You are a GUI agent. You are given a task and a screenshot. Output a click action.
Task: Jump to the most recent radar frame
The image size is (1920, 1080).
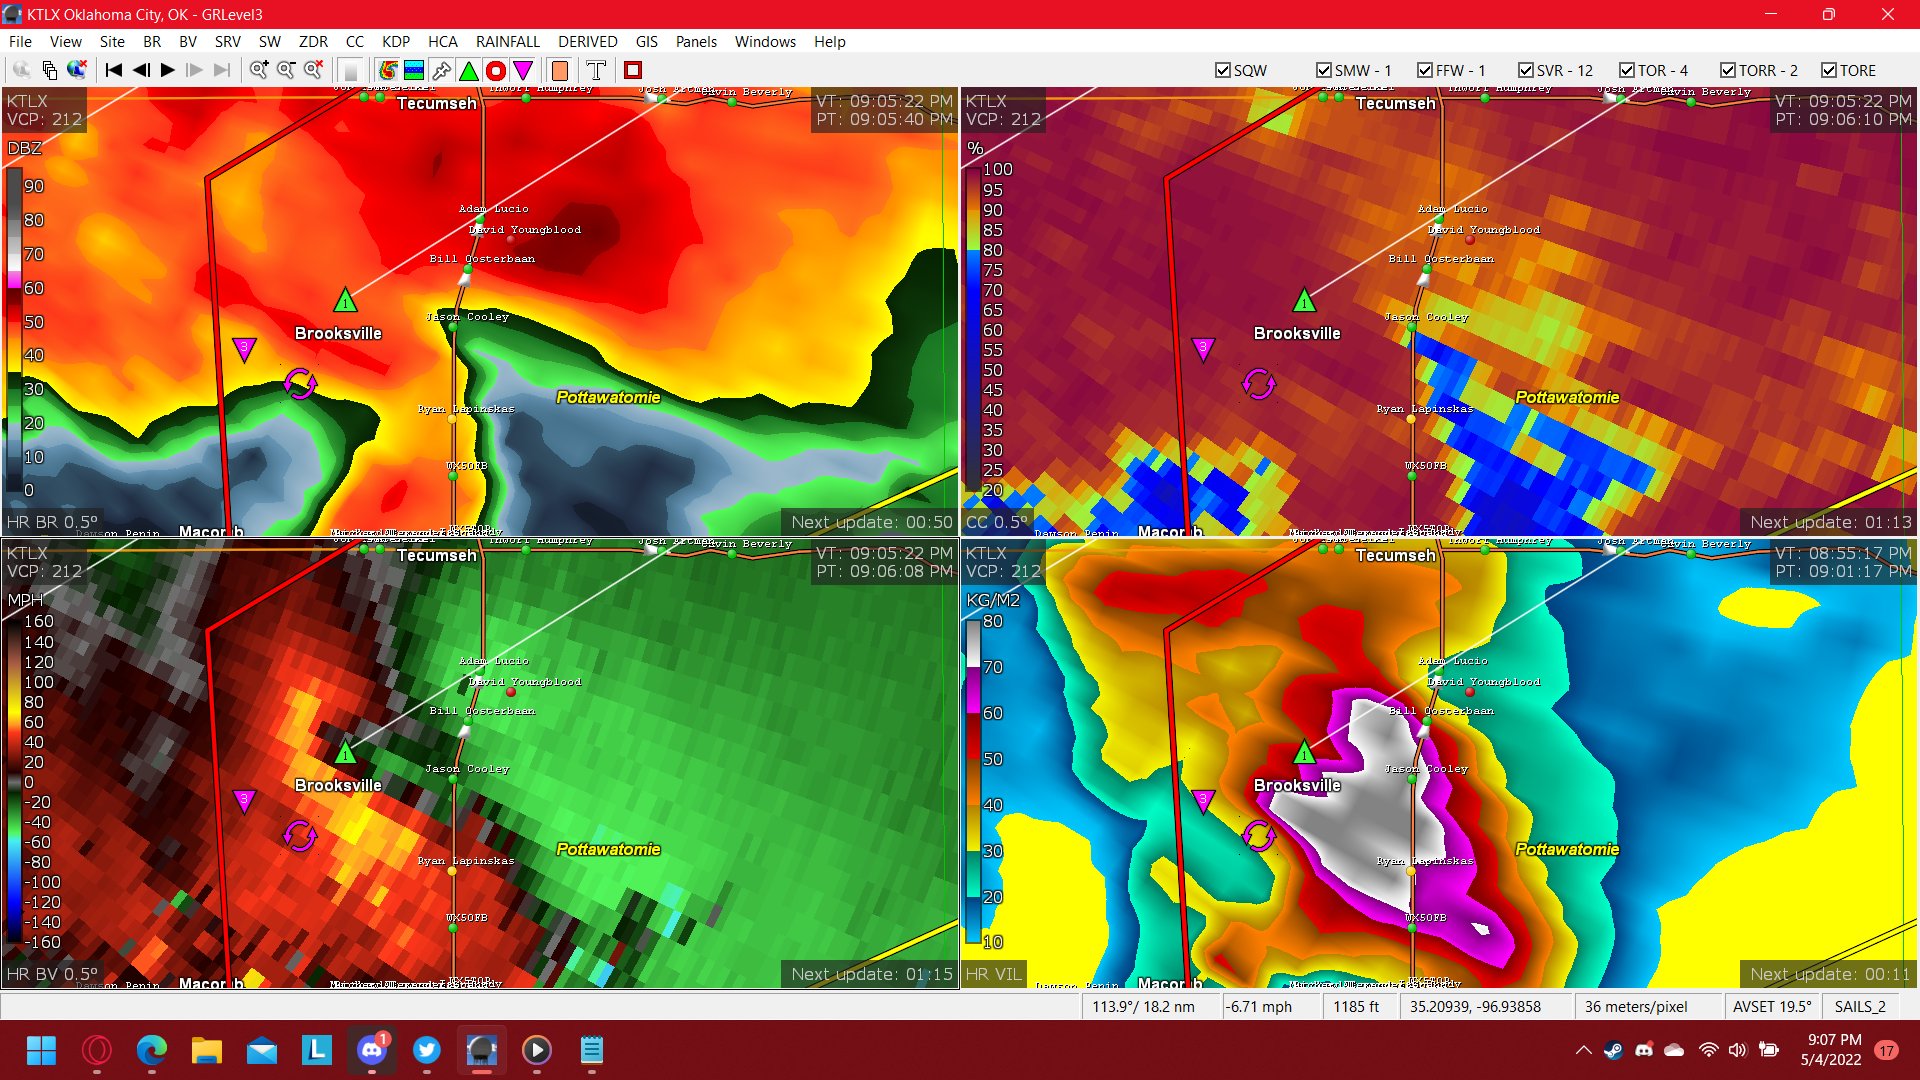[x=221, y=70]
